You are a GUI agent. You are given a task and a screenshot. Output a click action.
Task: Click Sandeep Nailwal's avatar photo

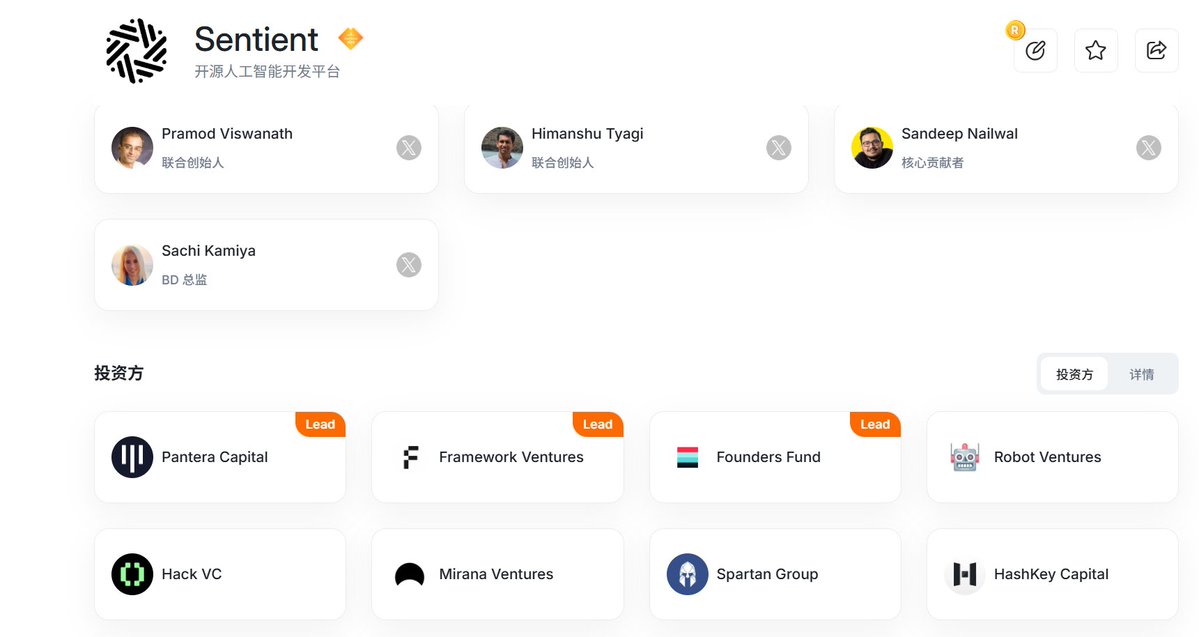pyautogui.click(x=872, y=148)
